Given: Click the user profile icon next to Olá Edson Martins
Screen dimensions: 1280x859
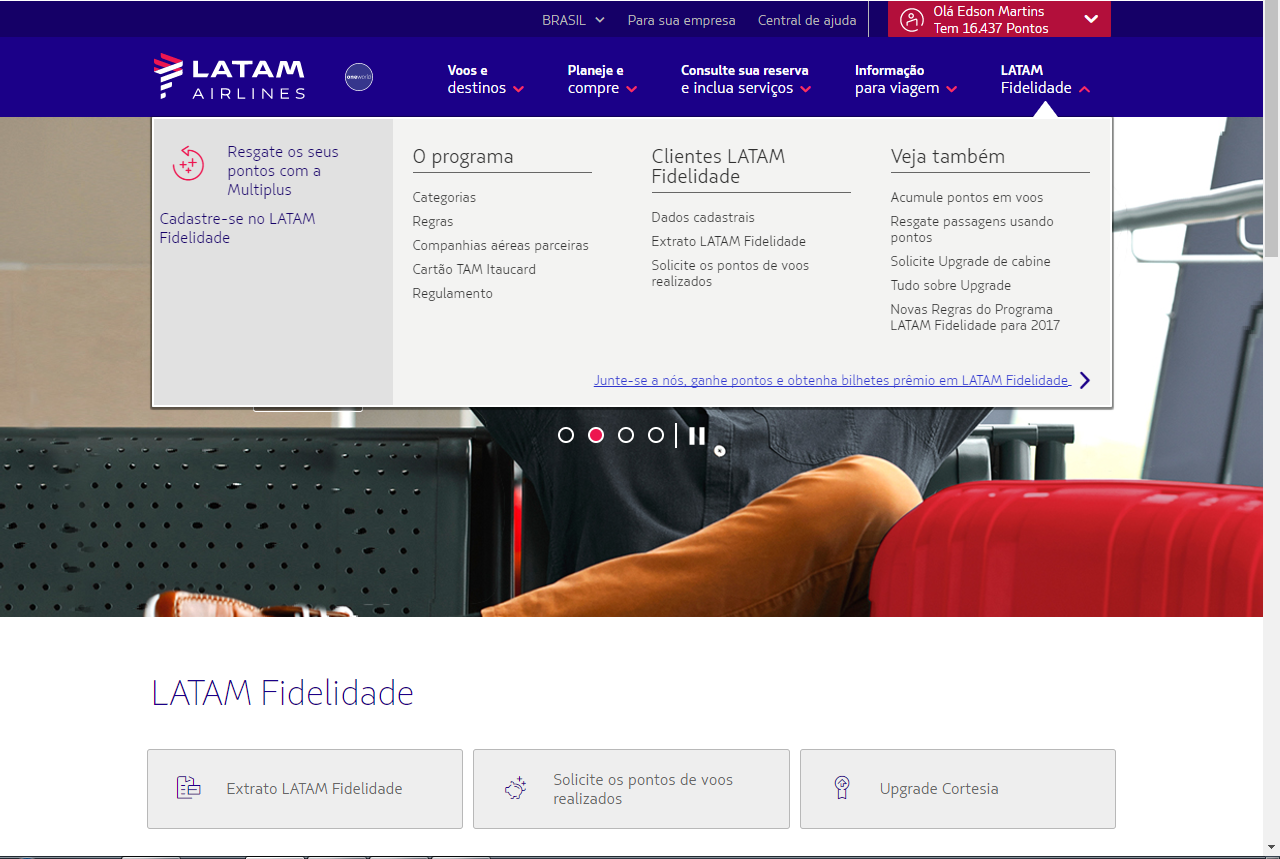Looking at the screenshot, I should 910,18.
